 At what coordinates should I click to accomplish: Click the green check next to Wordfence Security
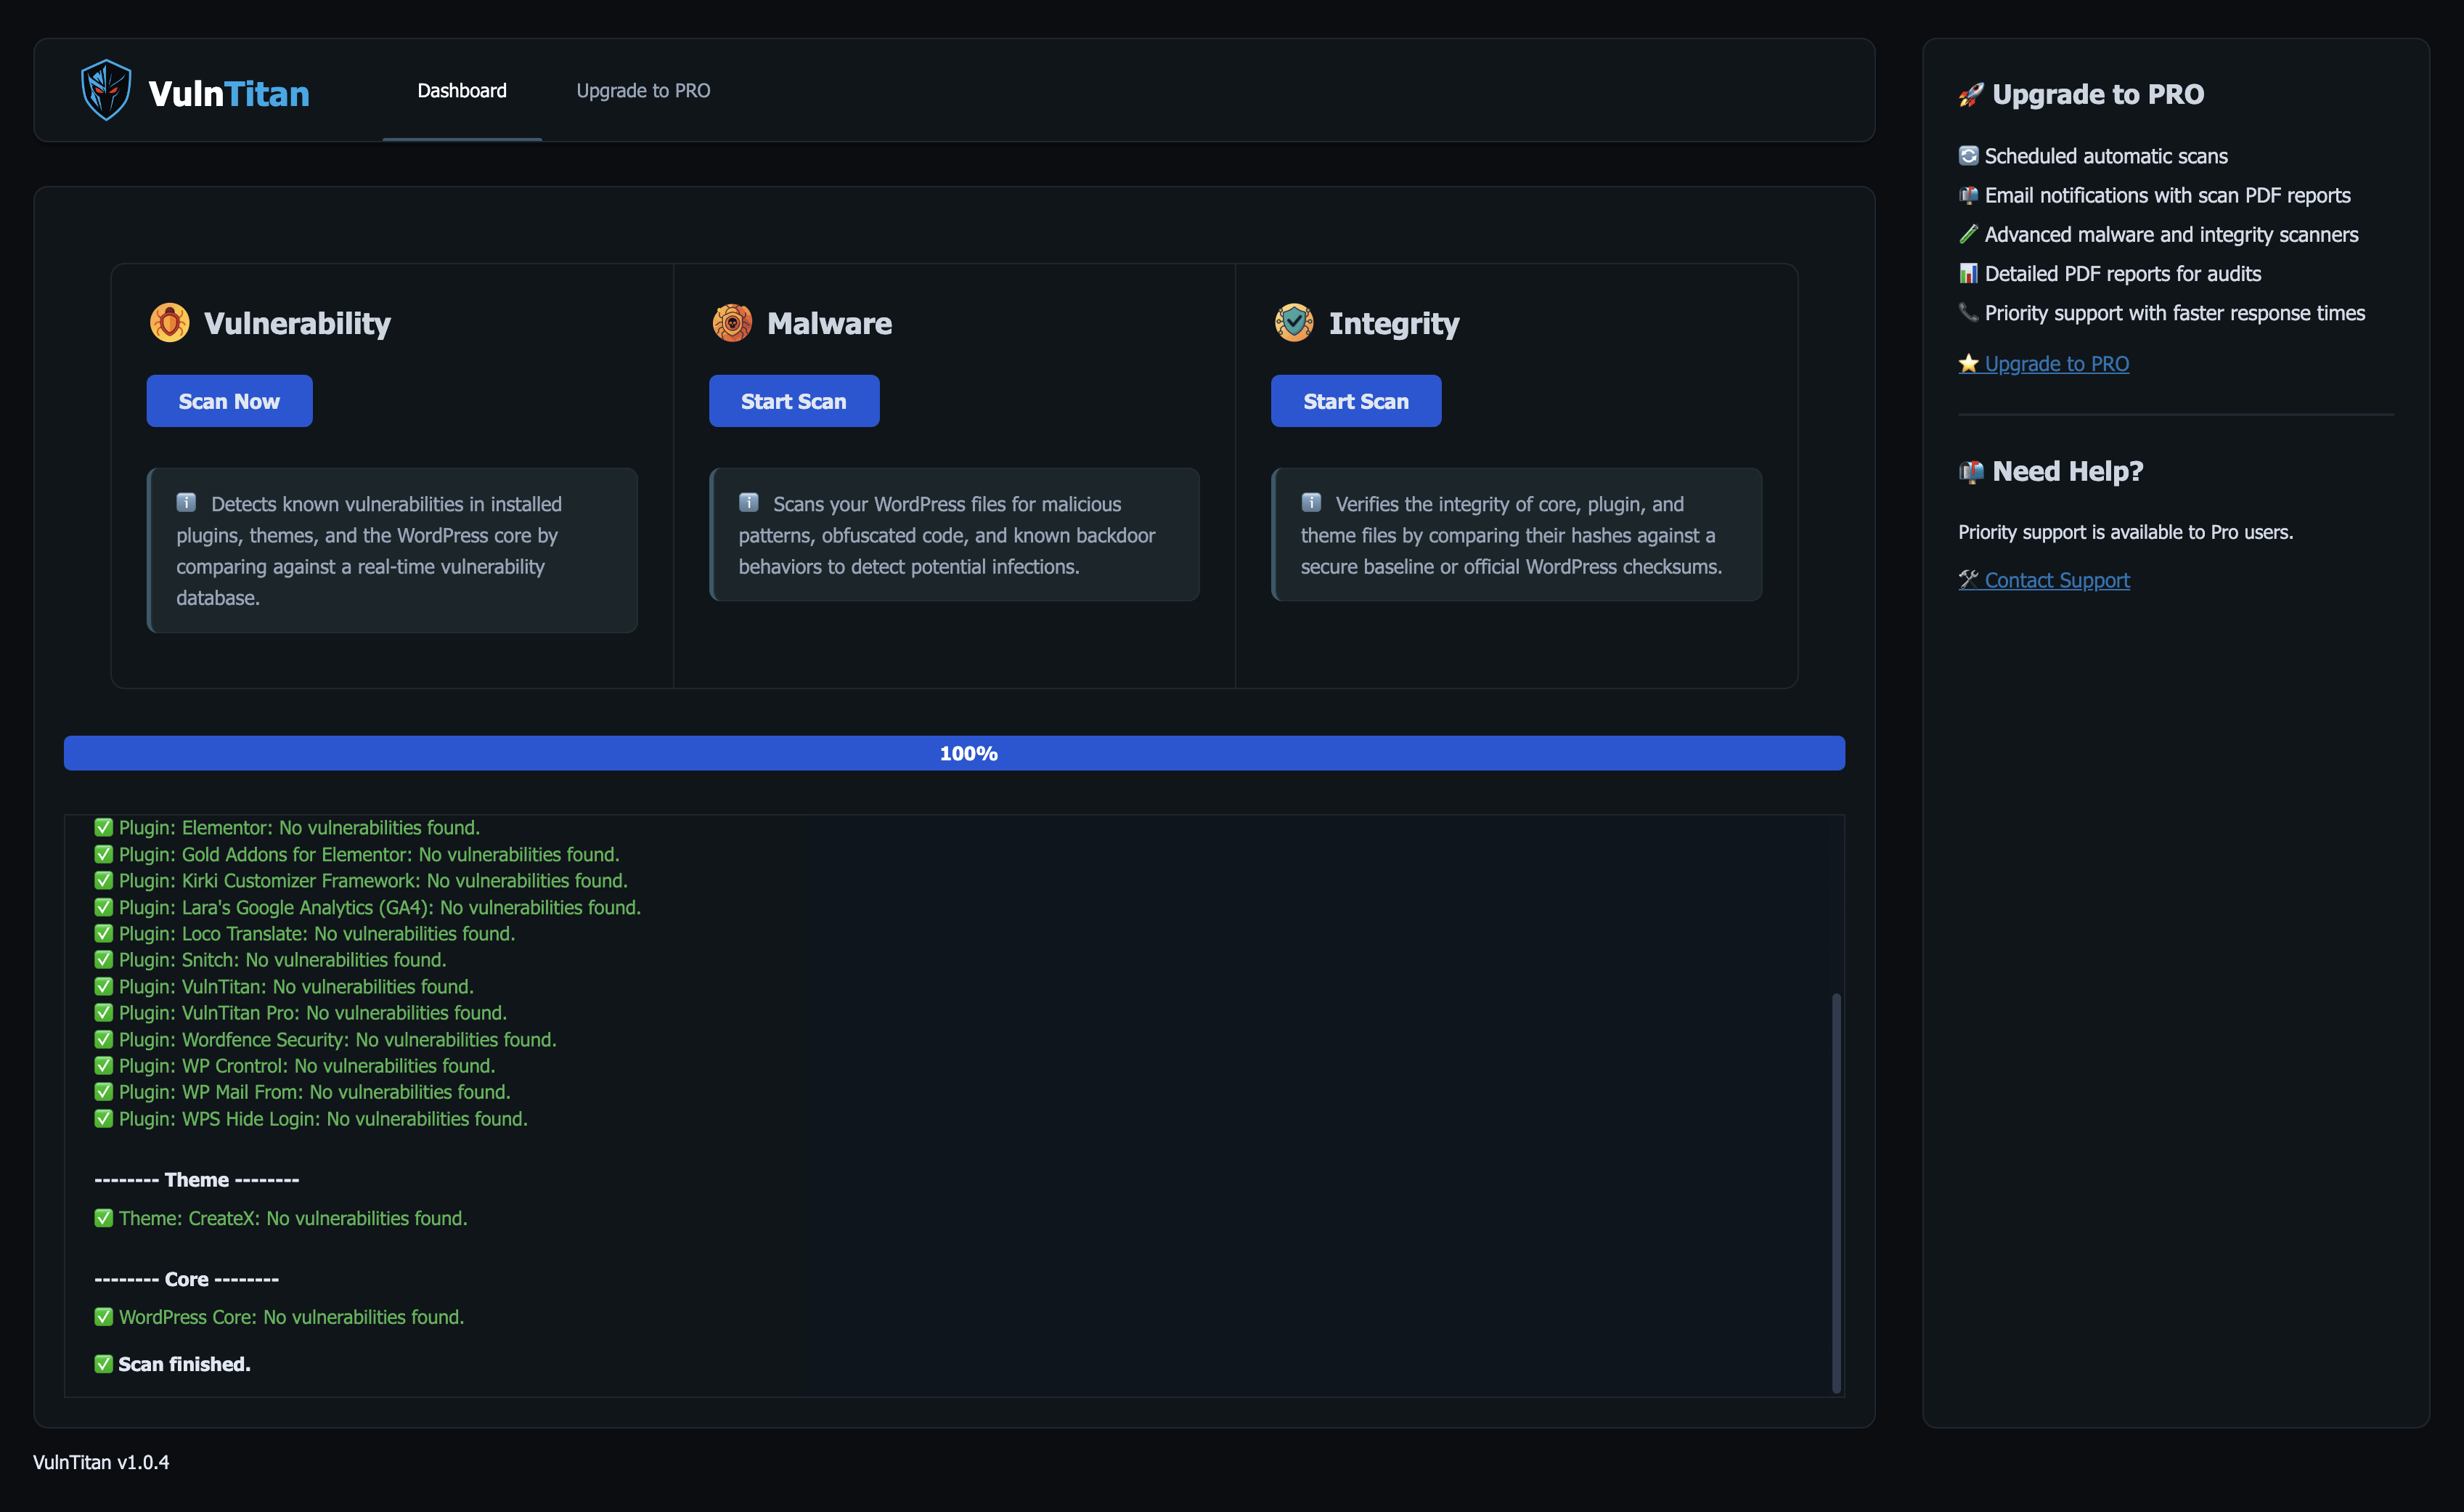(104, 1039)
